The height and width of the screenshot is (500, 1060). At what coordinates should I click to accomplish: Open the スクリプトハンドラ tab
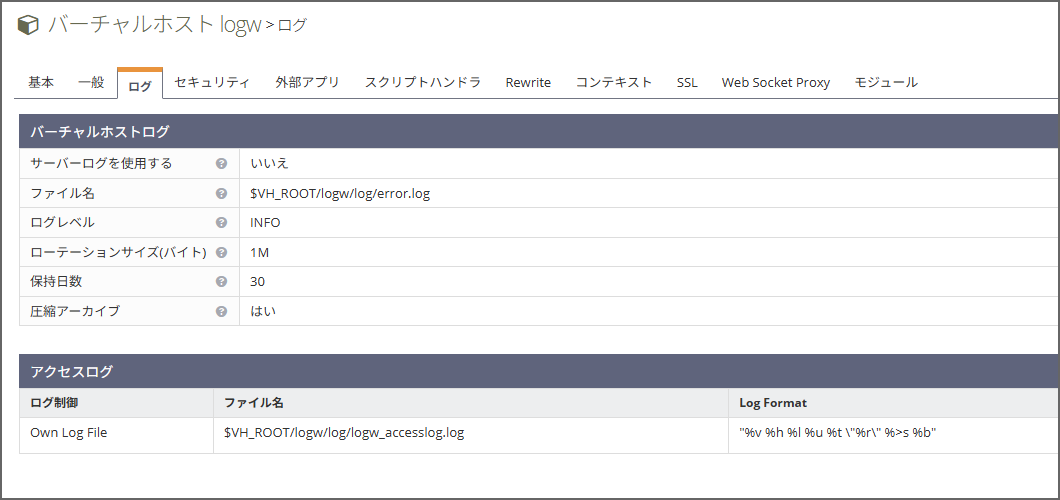(422, 82)
